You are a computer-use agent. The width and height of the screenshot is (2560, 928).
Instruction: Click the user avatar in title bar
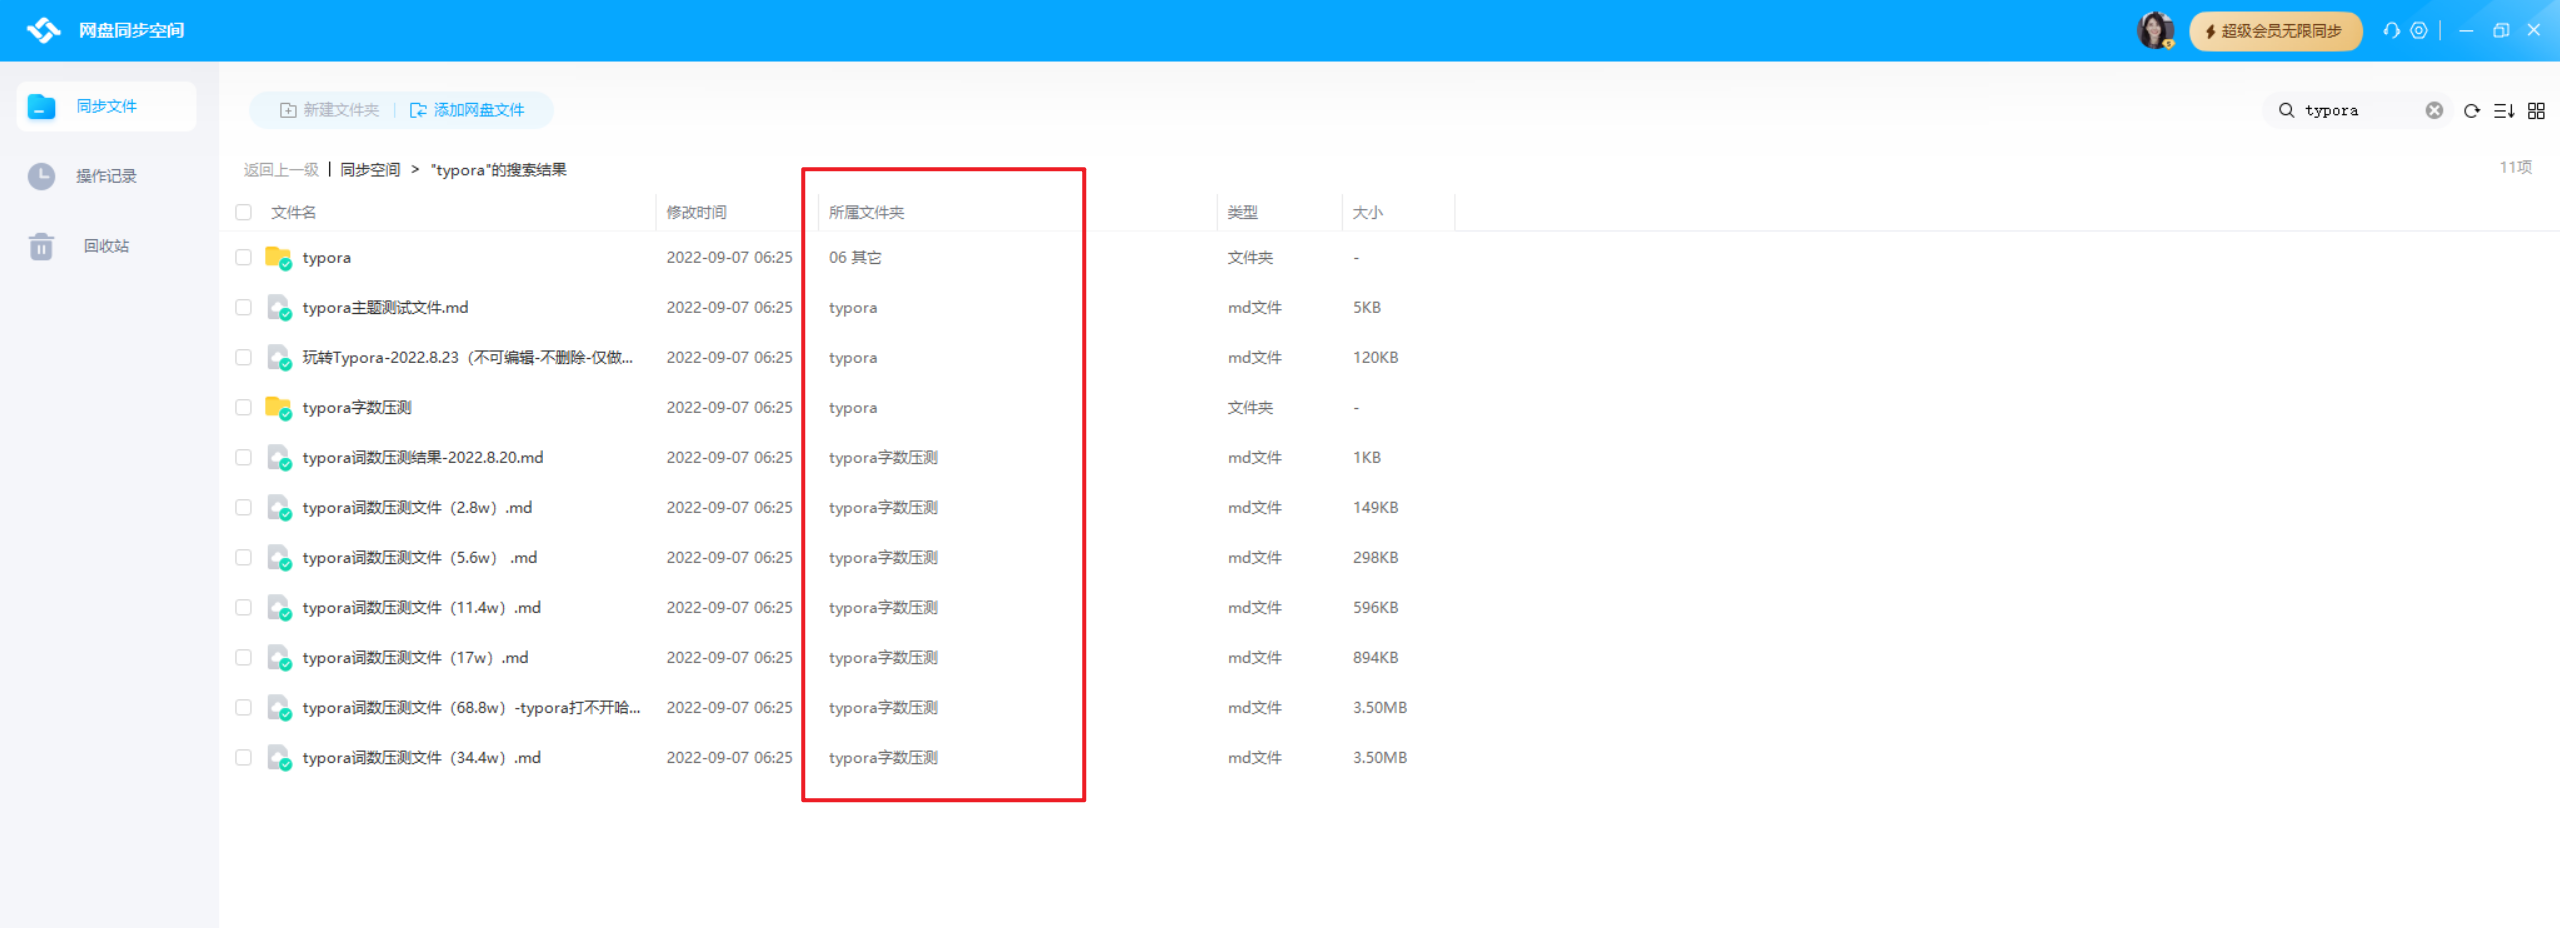click(x=2155, y=30)
